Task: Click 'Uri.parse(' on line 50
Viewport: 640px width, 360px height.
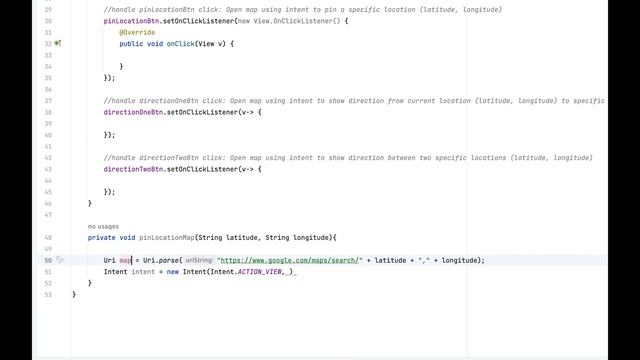Action: [162, 260]
